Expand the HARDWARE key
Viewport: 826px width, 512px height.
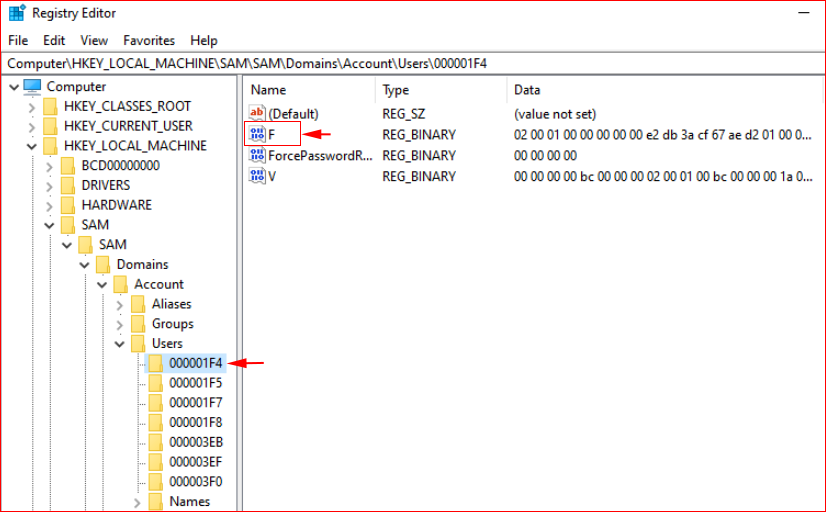[50, 206]
